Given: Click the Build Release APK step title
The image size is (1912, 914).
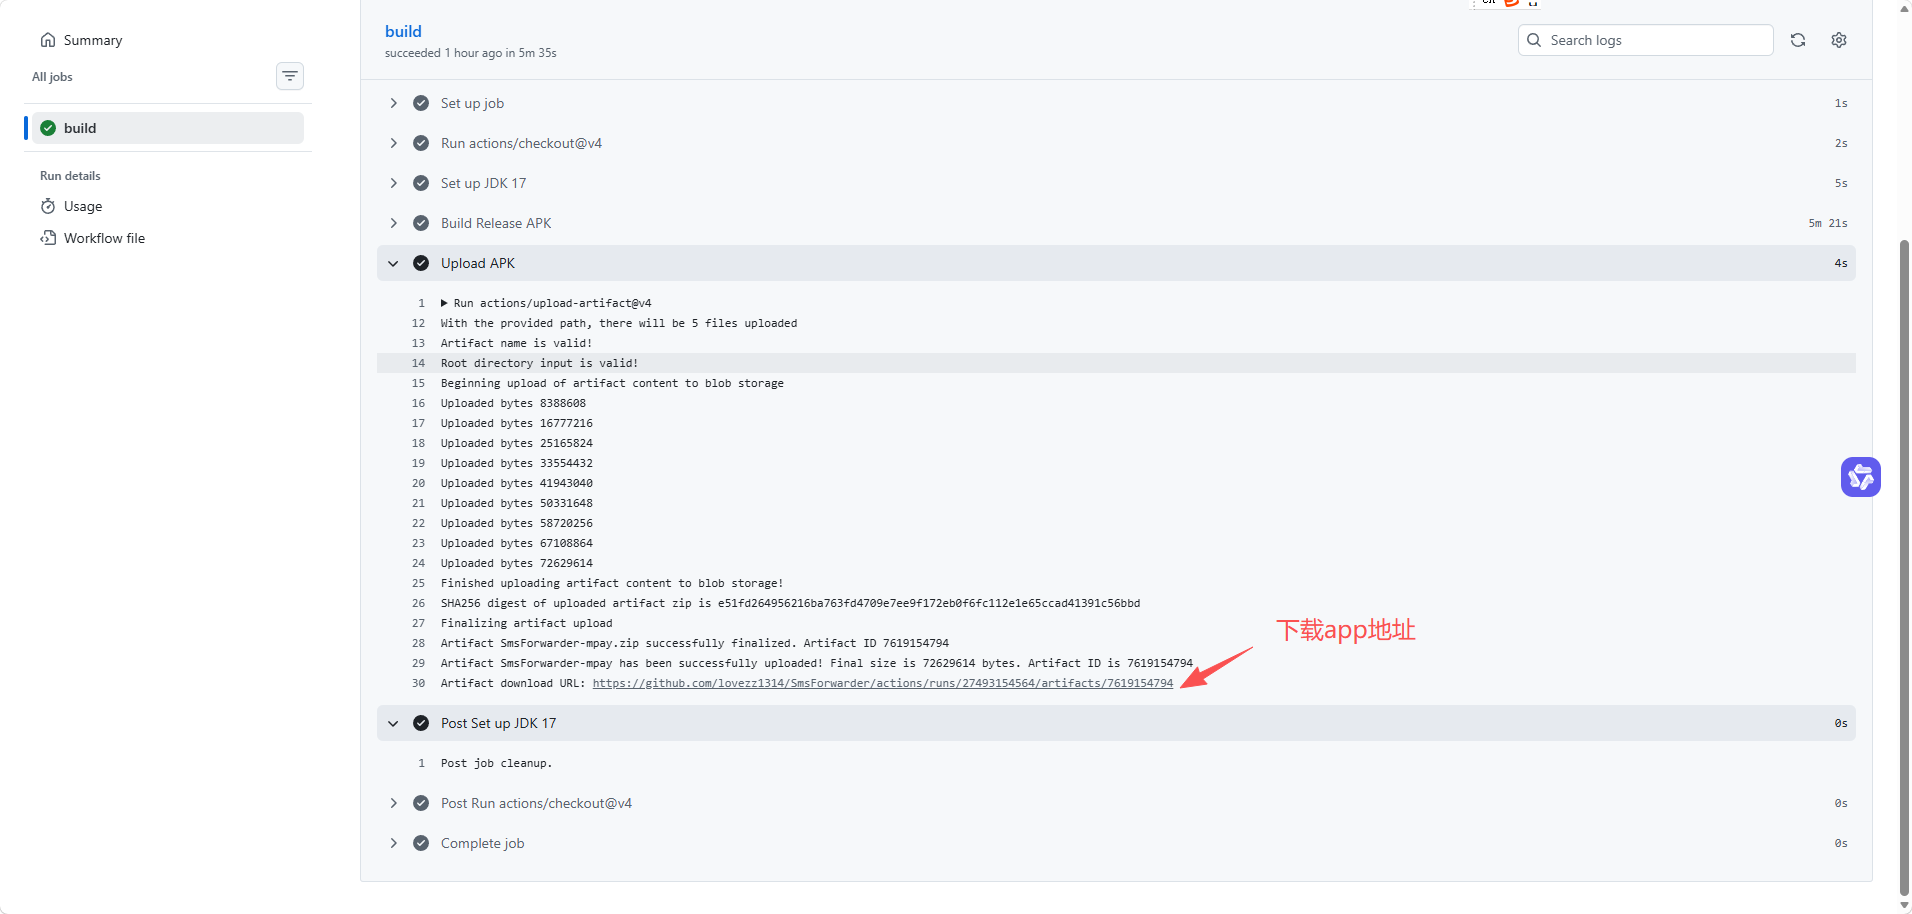Looking at the screenshot, I should pos(496,223).
